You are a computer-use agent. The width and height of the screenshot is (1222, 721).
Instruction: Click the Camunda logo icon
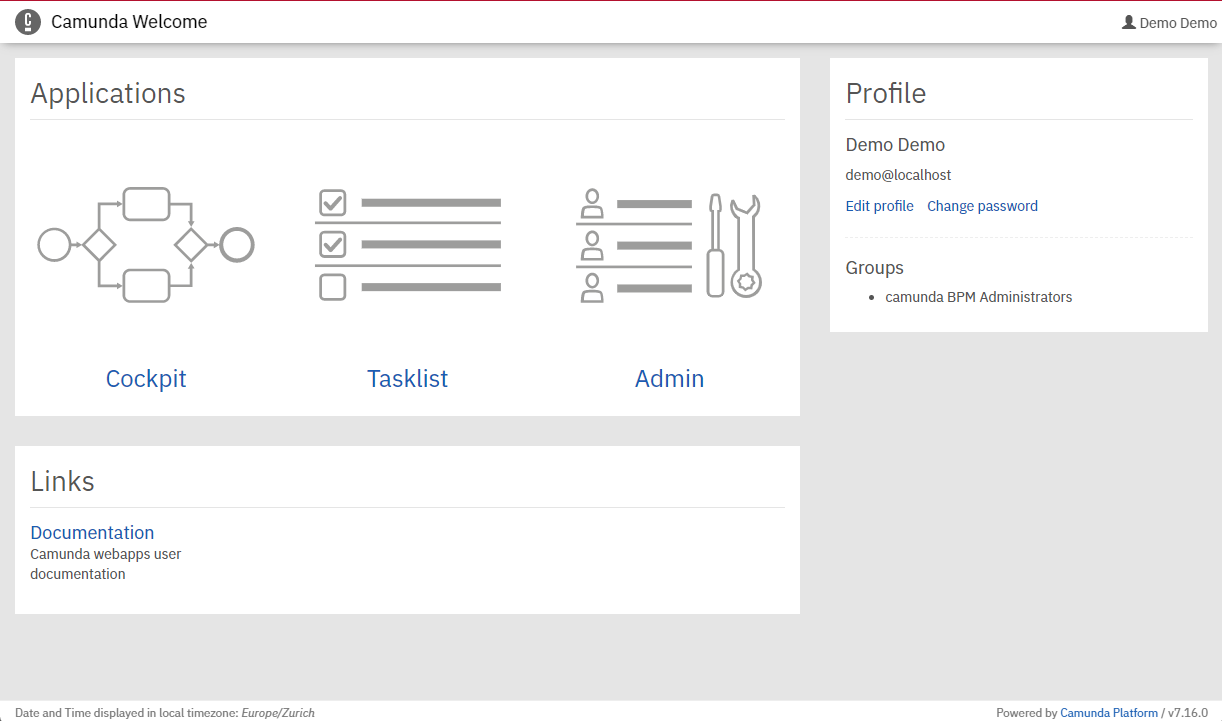[28, 22]
